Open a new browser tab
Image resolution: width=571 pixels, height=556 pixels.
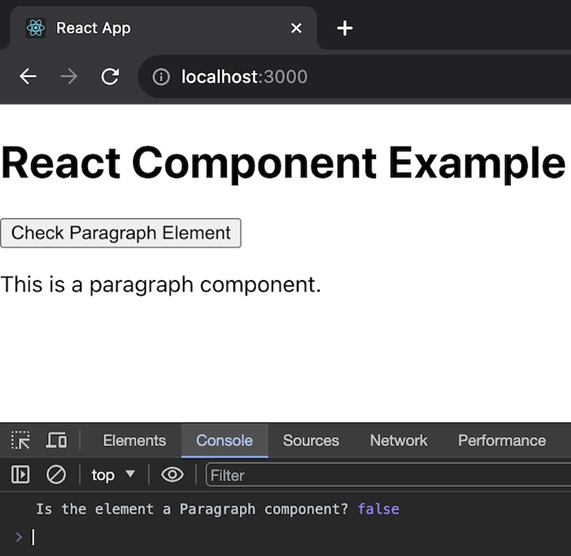344,28
